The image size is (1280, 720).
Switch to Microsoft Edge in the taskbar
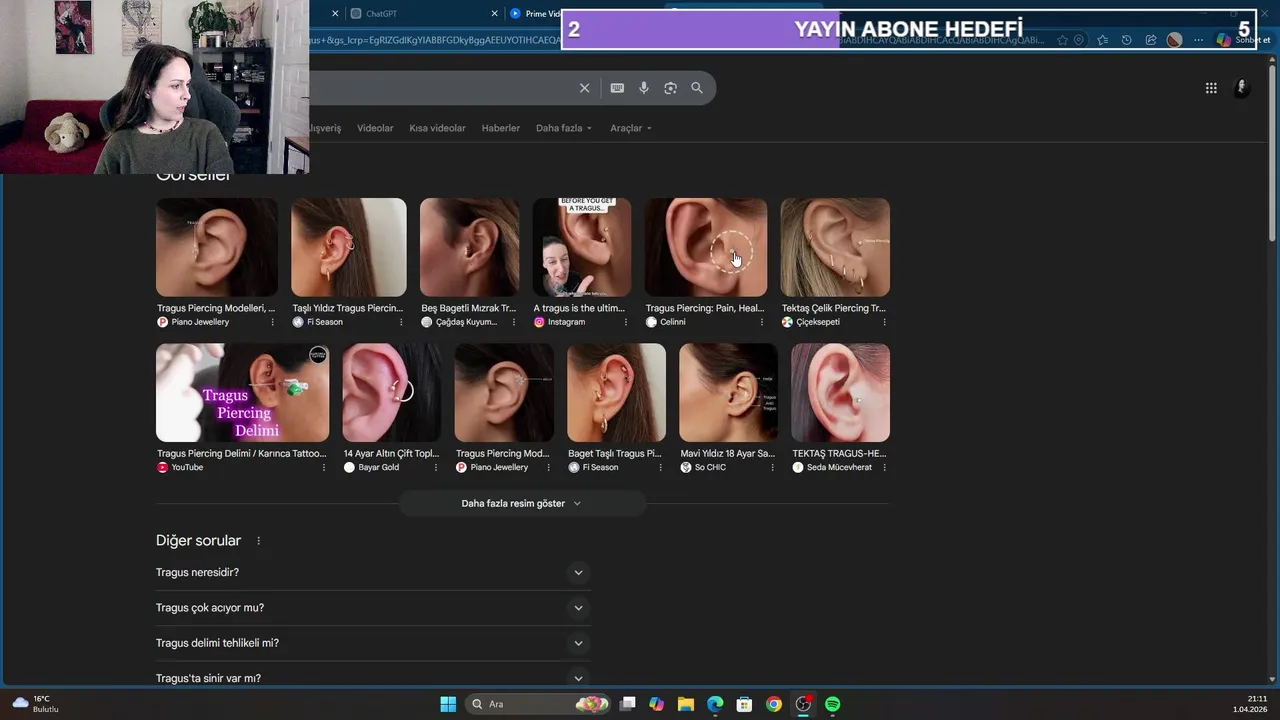click(715, 704)
